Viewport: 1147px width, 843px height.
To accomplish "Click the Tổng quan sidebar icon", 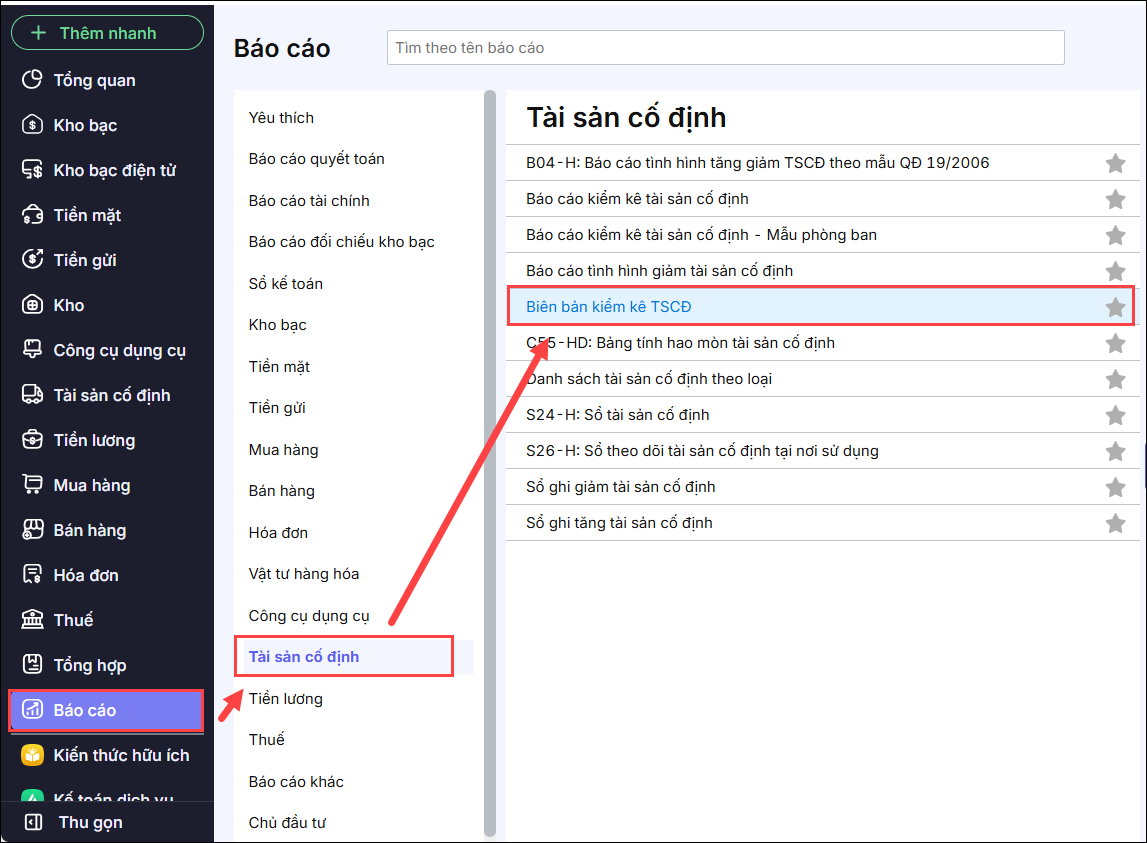I will click(x=32, y=80).
